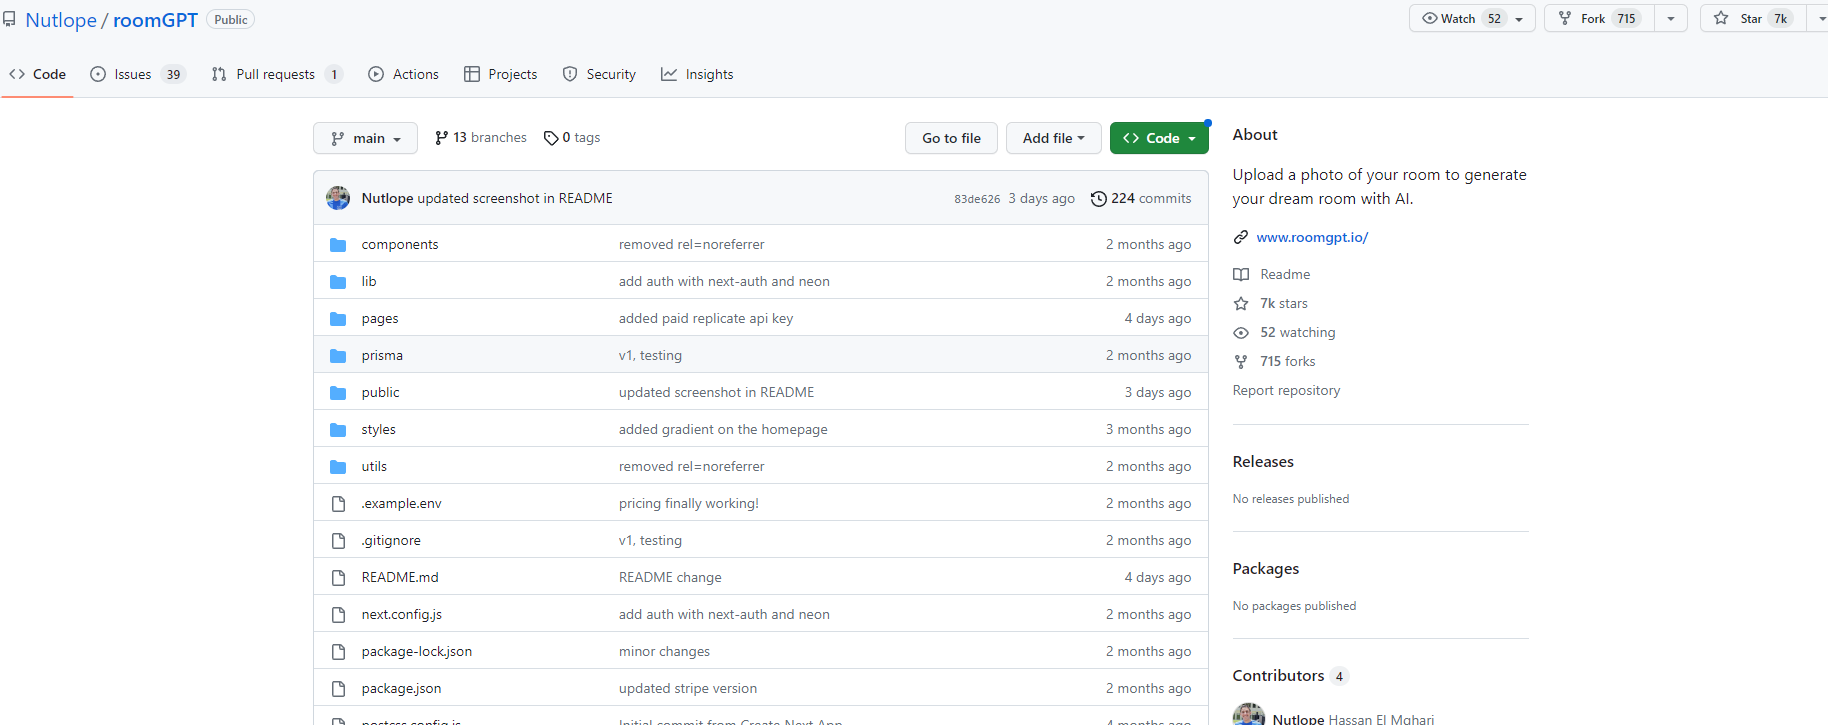Open commit message 'added paid replicate api key'
1828x725 pixels.
[x=706, y=319]
